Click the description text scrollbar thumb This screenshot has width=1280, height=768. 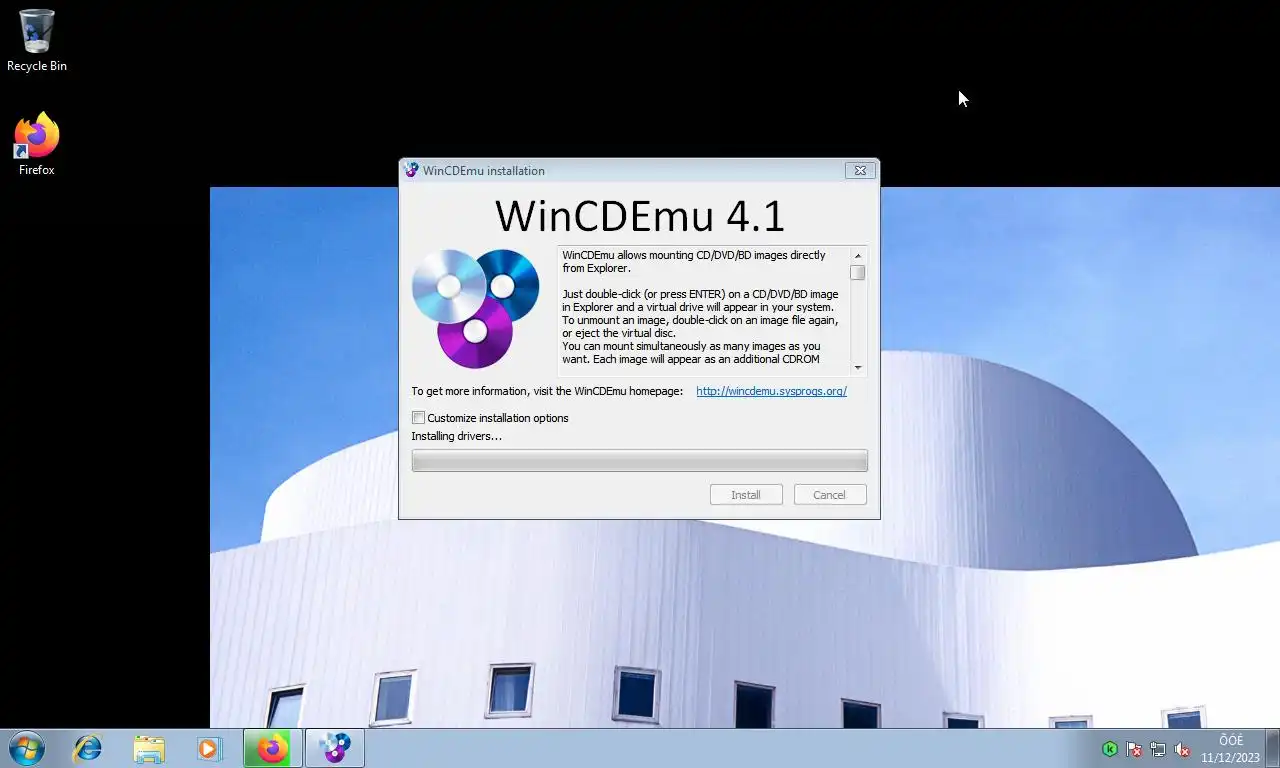[x=857, y=273]
